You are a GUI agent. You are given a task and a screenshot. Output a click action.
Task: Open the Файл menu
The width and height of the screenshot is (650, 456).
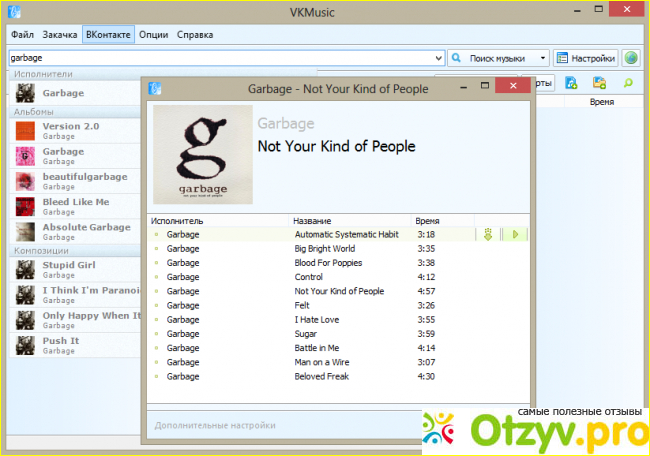22,34
